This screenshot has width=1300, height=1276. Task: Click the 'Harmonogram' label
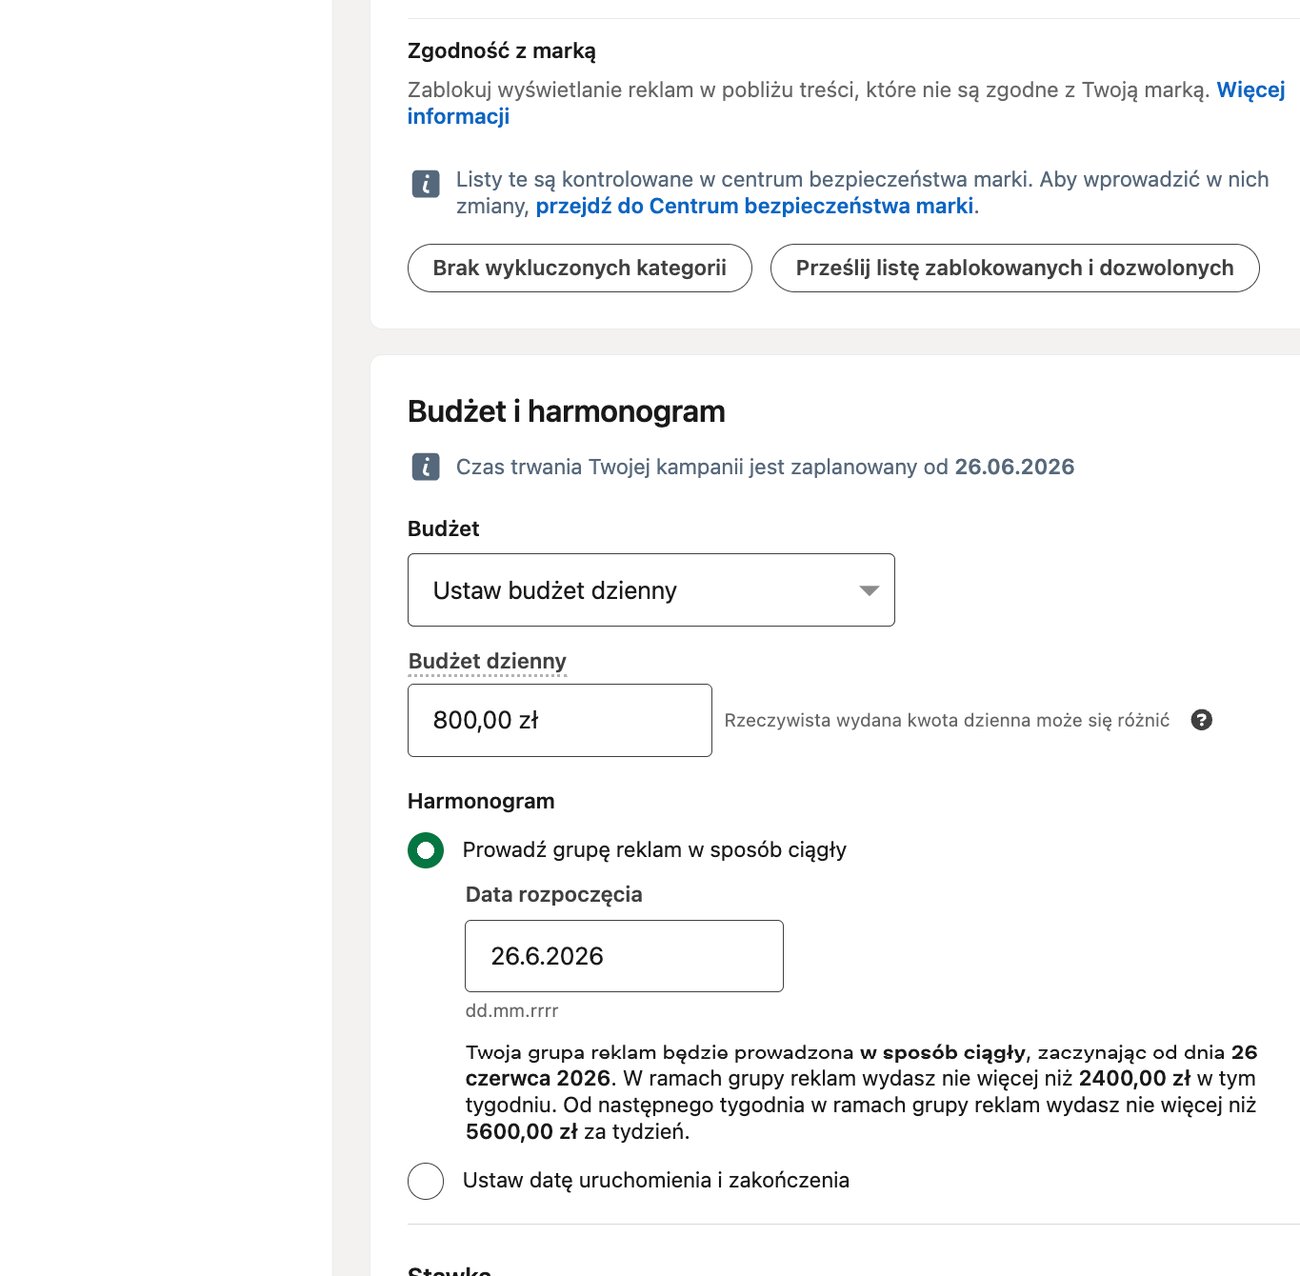pos(481,801)
